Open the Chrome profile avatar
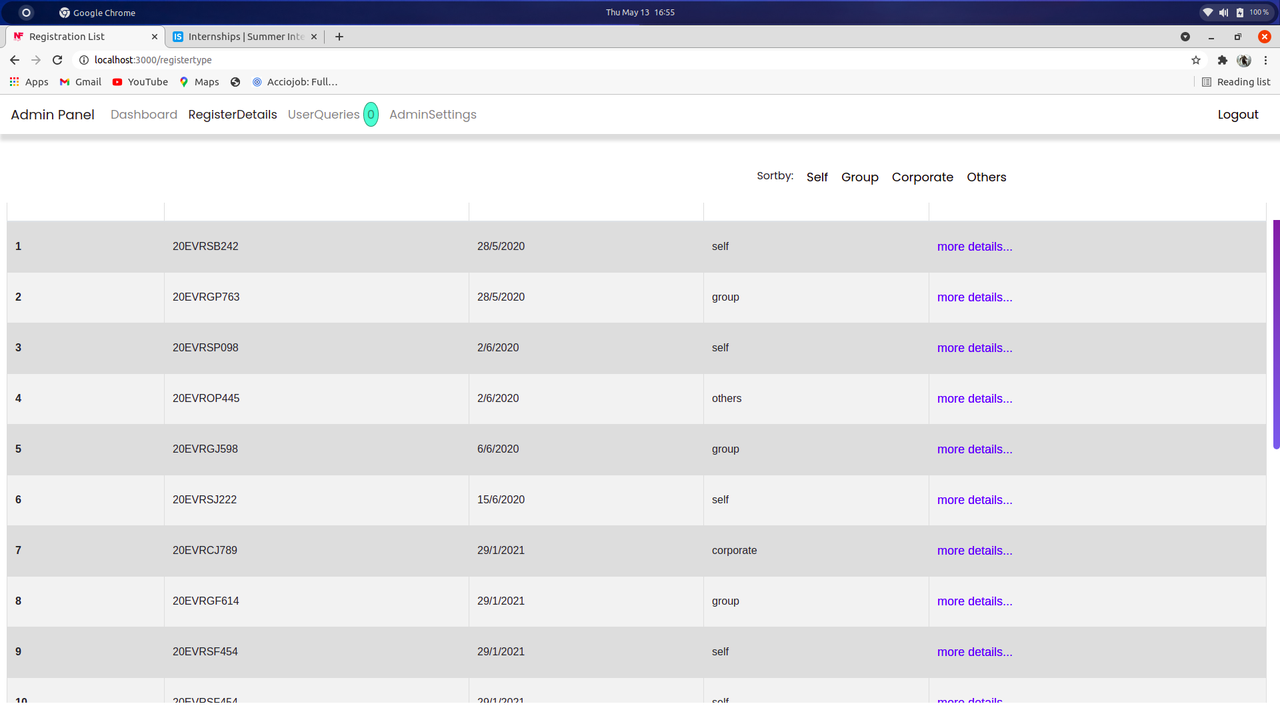This screenshot has height=720, width=1280. [x=1244, y=60]
